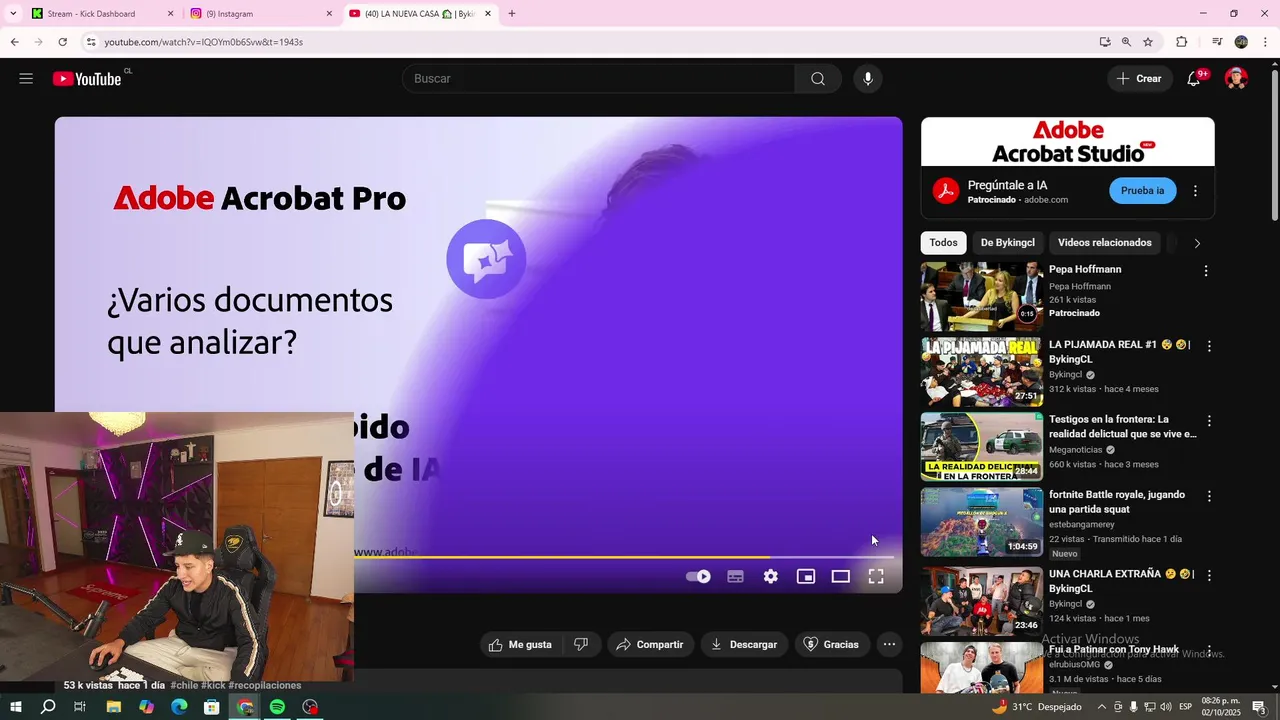The width and height of the screenshot is (1280, 720).
Task: Open a new browser tab
Action: point(512,14)
